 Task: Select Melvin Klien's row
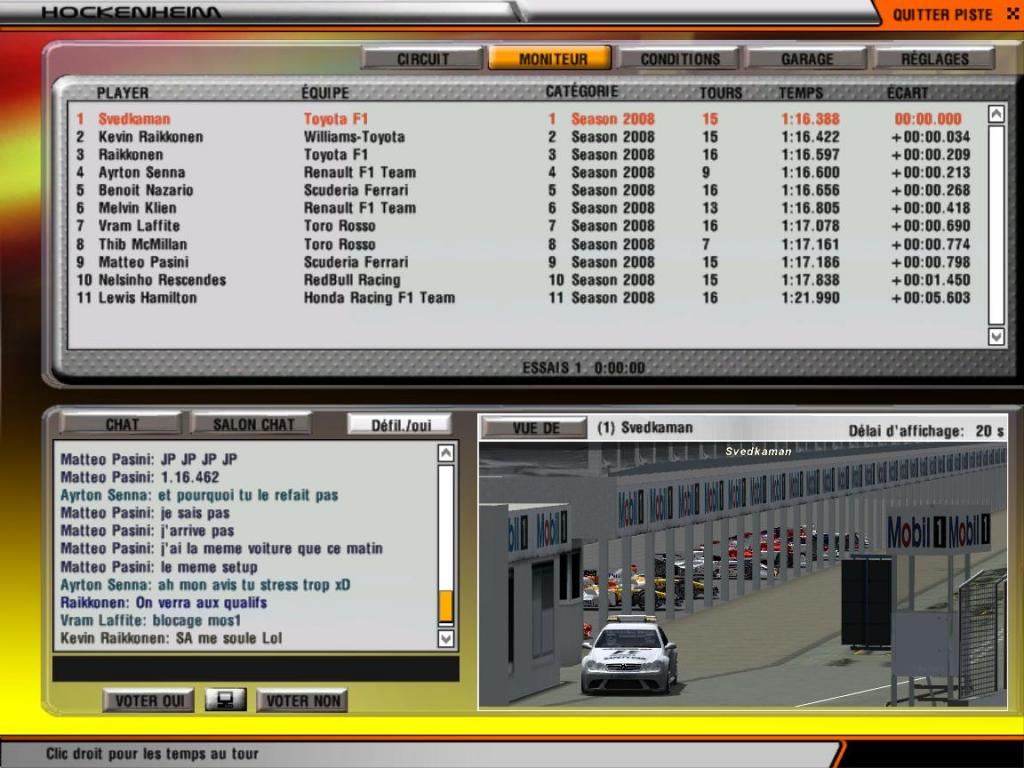(x=522, y=208)
